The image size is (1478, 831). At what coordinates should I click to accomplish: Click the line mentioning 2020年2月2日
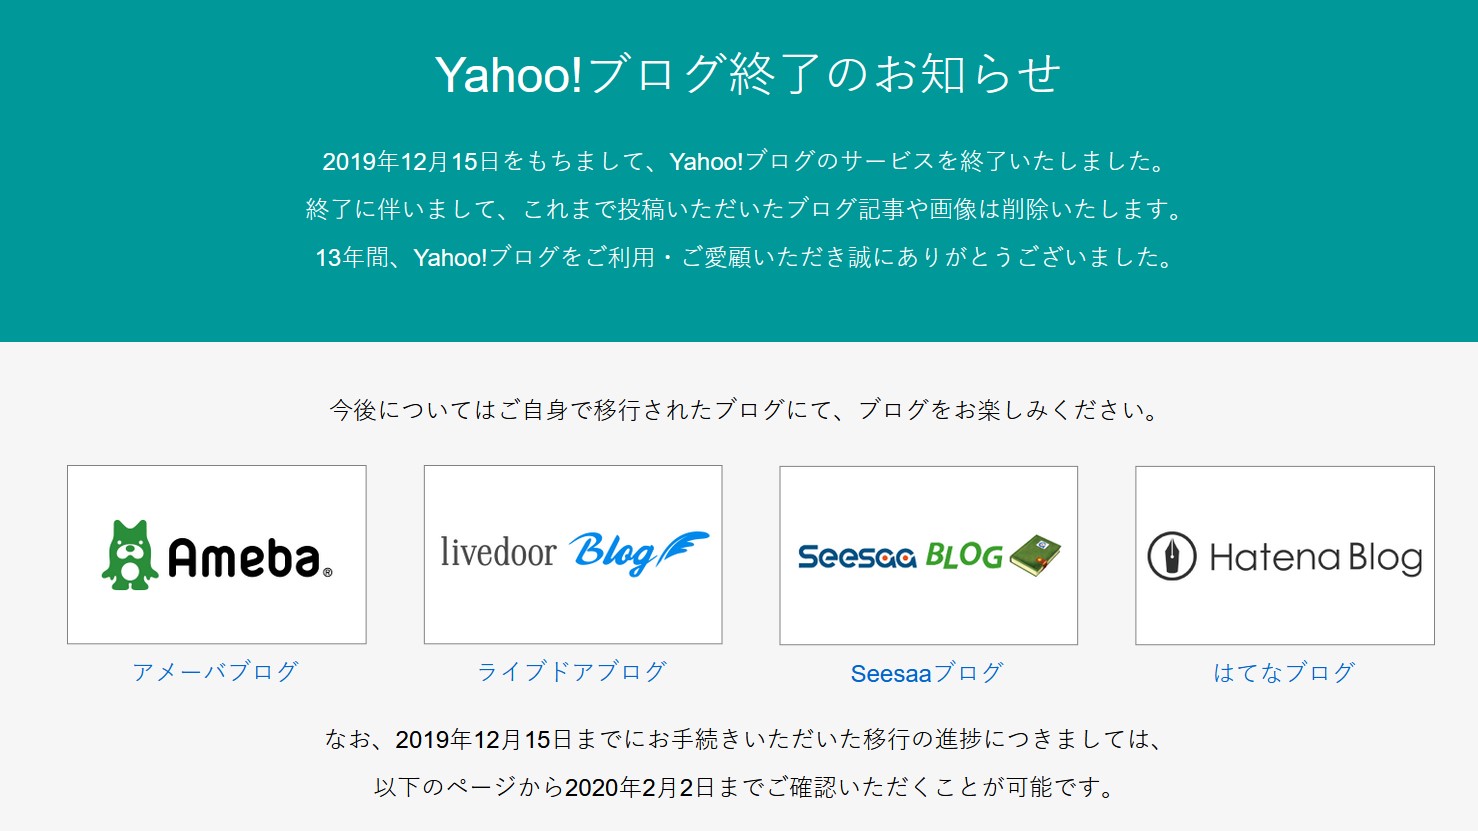tap(745, 788)
